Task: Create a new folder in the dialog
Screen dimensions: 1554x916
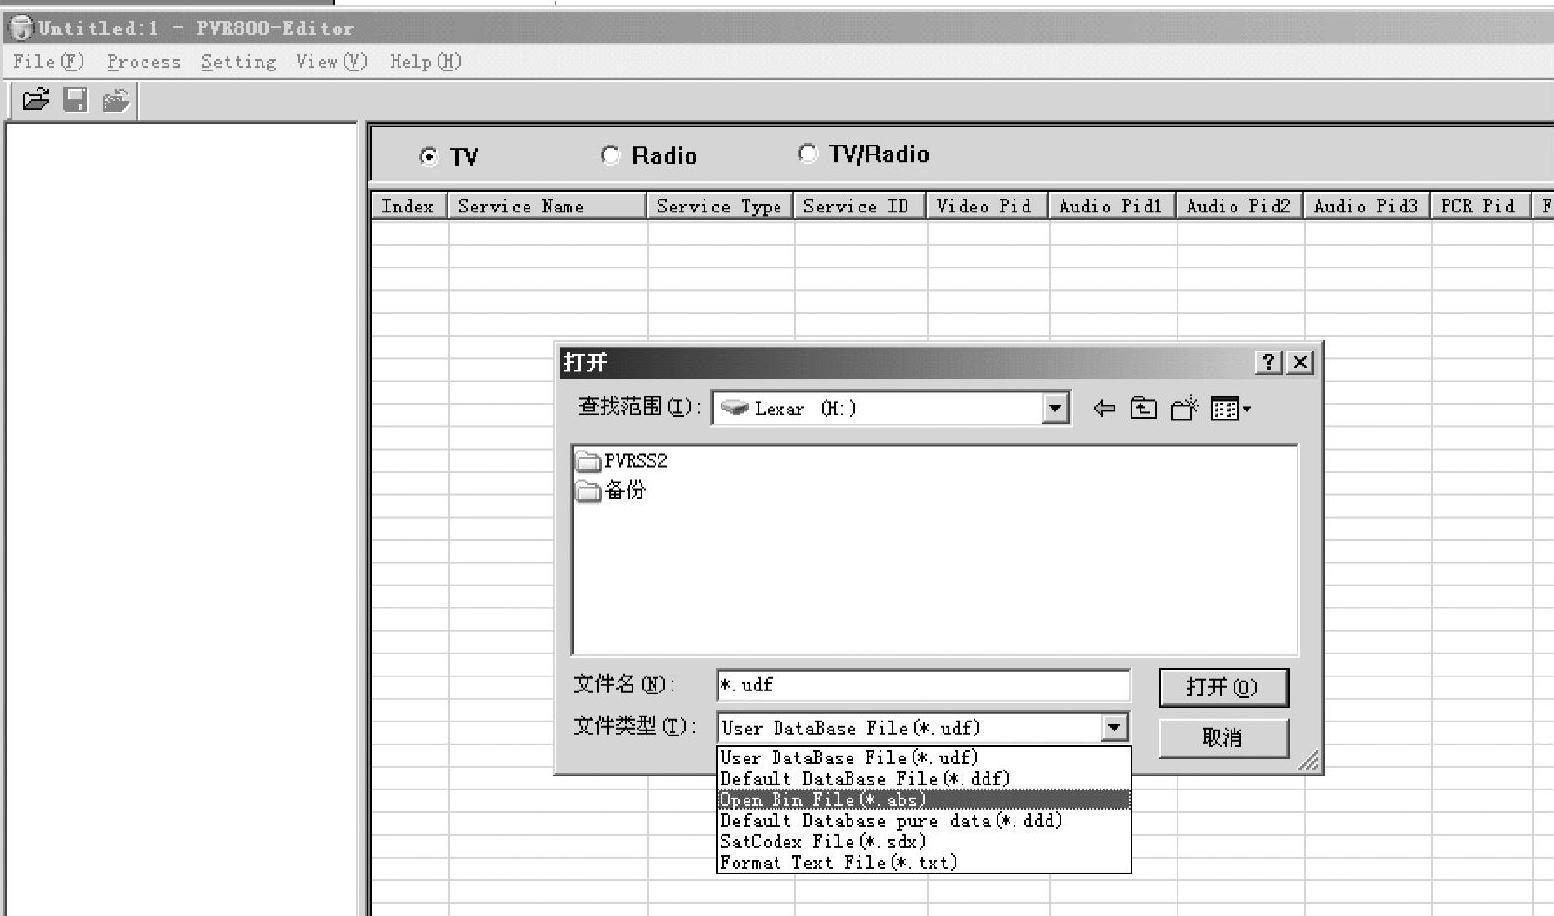Action: pyautogui.click(x=1184, y=408)
